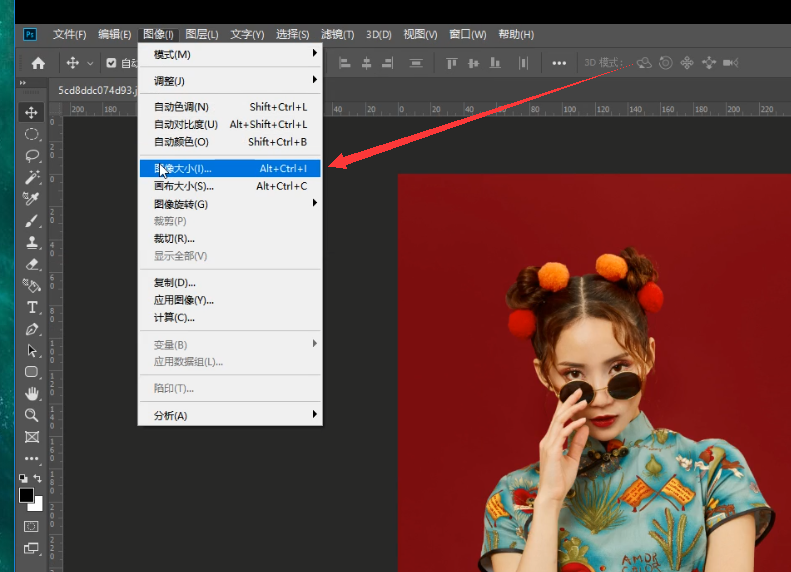
Task: Open the 选择(S) menu
Action: coord(293,34)
